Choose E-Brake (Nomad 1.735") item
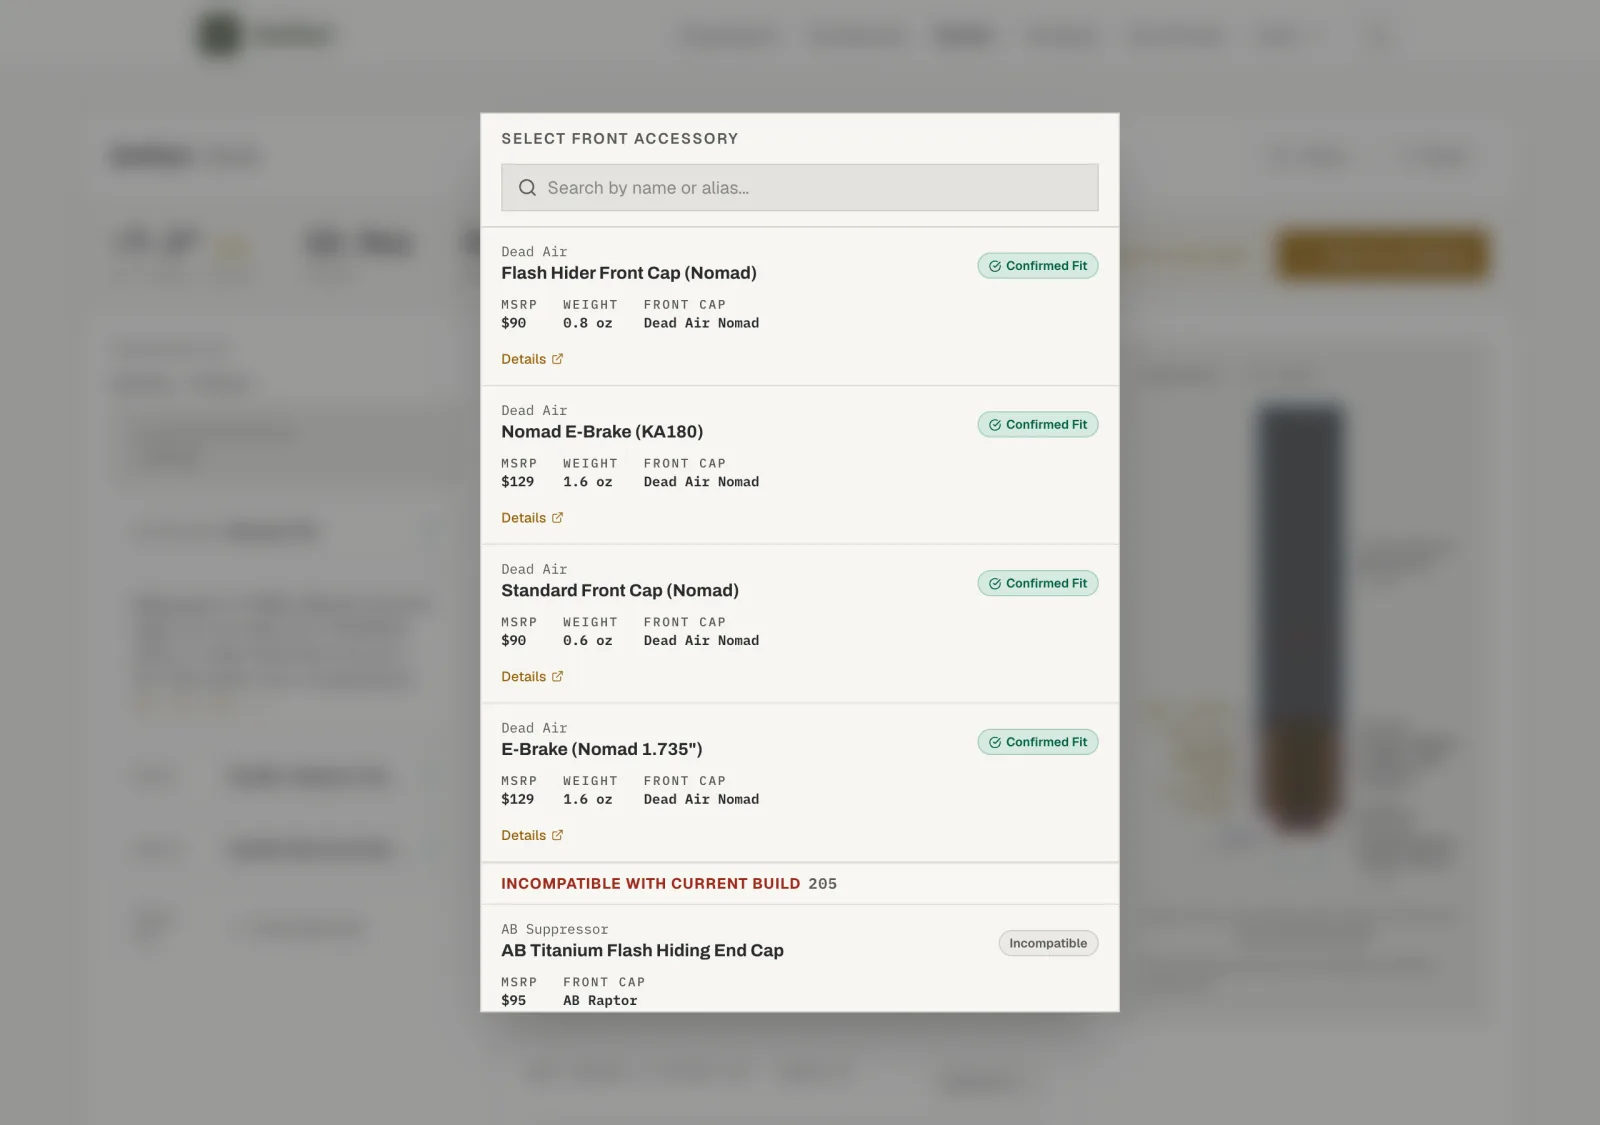Viewport: 1600px width, 1125px height. pos(799,783)
